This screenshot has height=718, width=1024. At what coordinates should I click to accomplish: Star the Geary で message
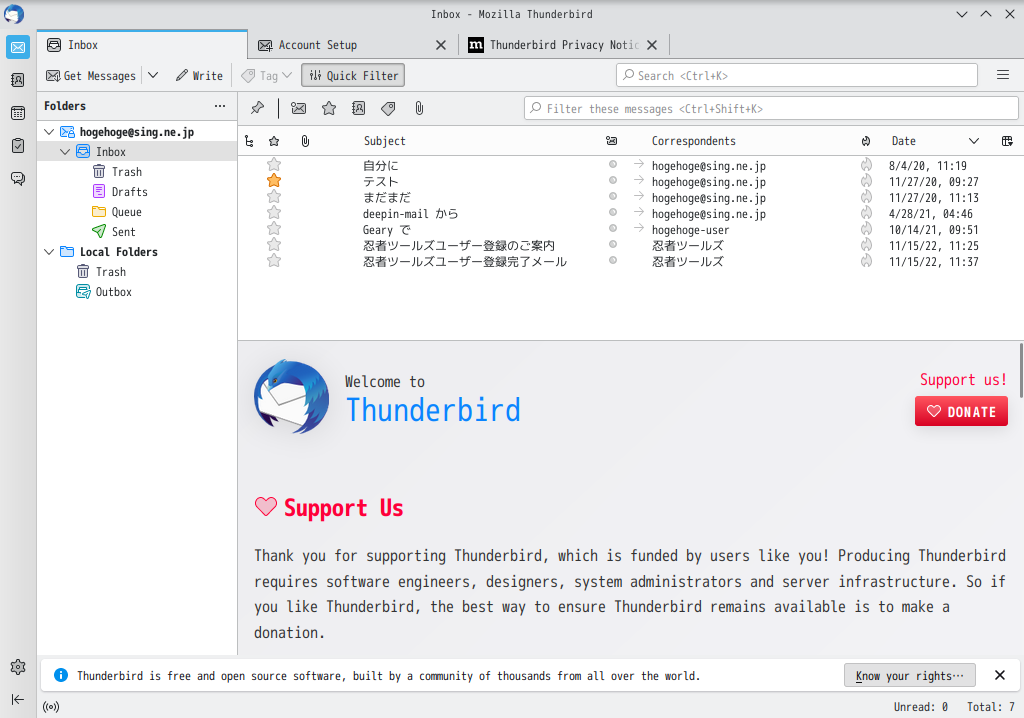pyautogui.click(x=274, y=229)
